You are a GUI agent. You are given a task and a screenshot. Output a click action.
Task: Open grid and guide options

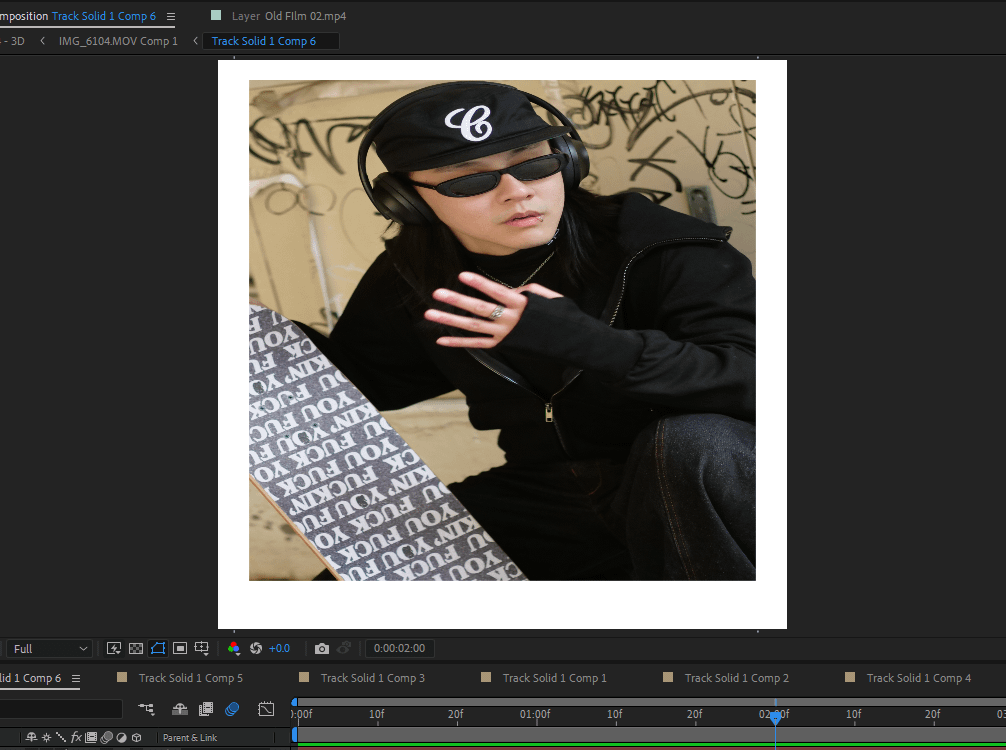[x=202, y=648]
